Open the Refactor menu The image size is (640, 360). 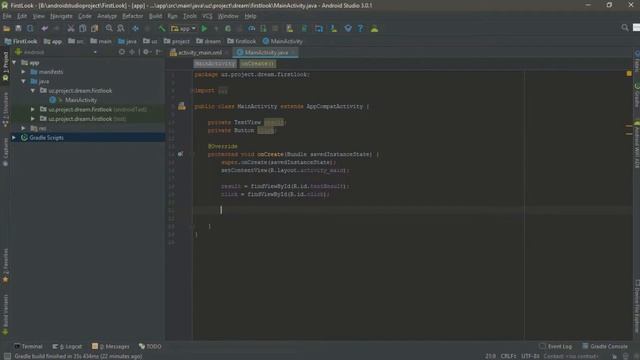[133, 16]
